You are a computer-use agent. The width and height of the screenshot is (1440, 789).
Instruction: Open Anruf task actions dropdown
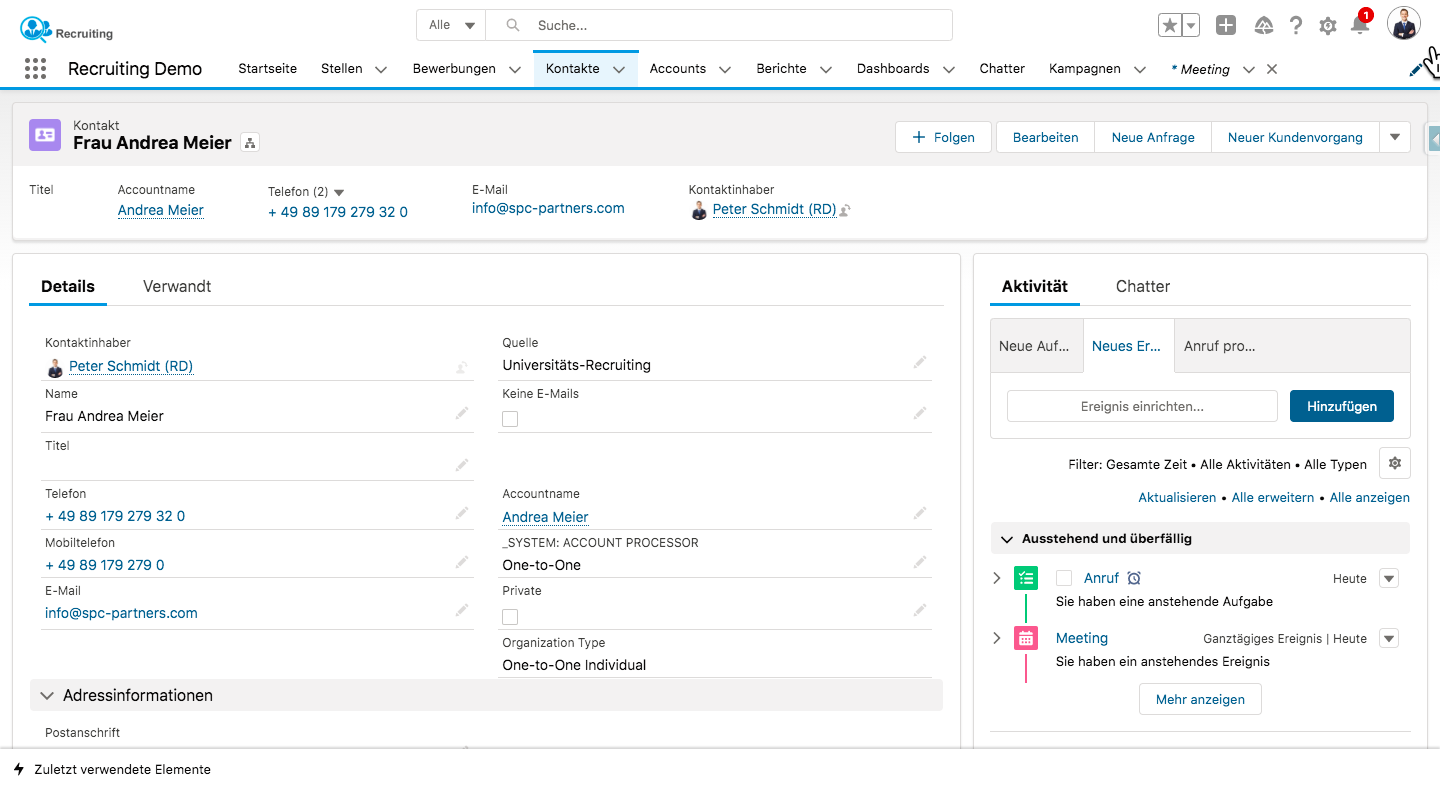[x=1389, y=578]
